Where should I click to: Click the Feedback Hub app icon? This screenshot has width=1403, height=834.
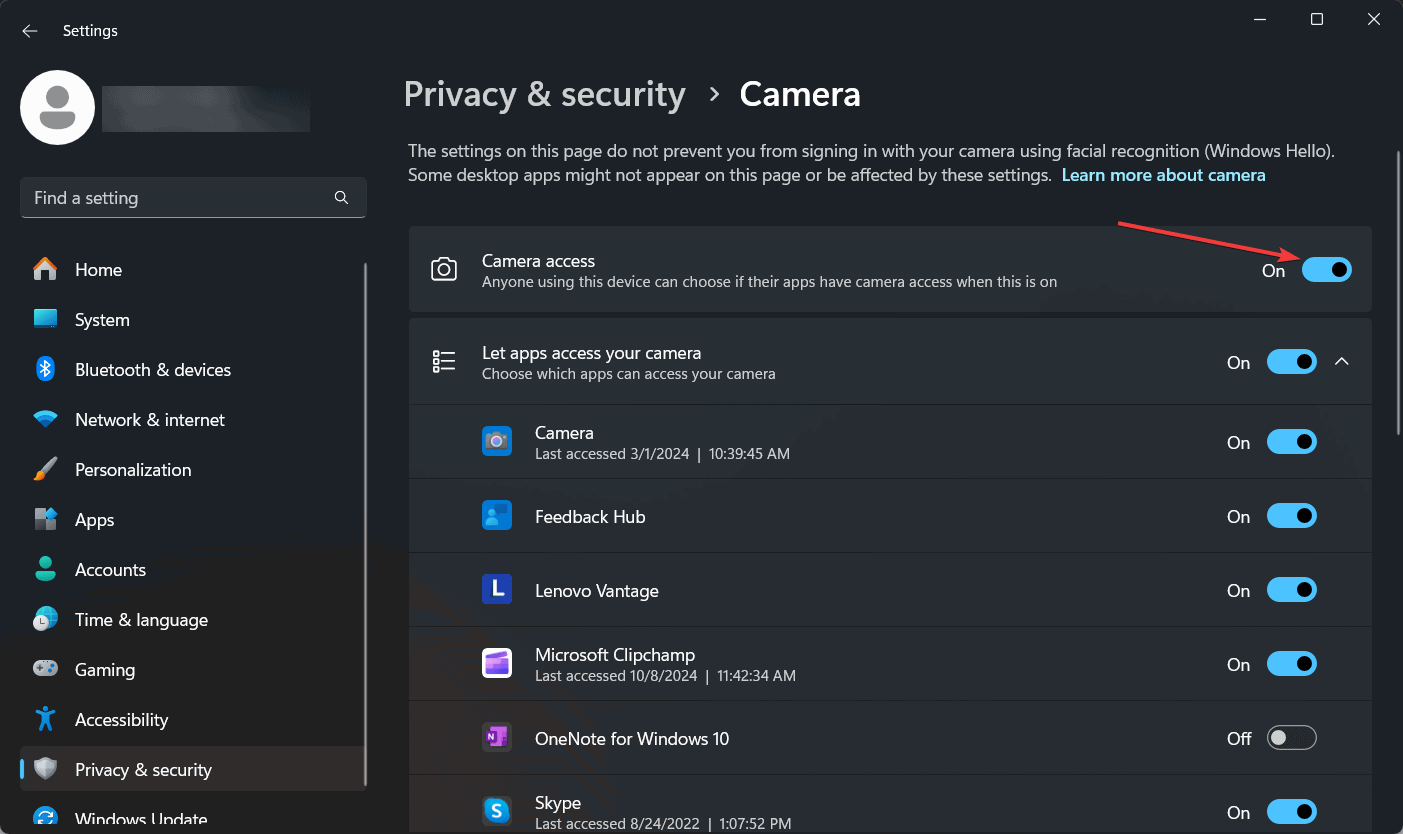coord(497,516)
